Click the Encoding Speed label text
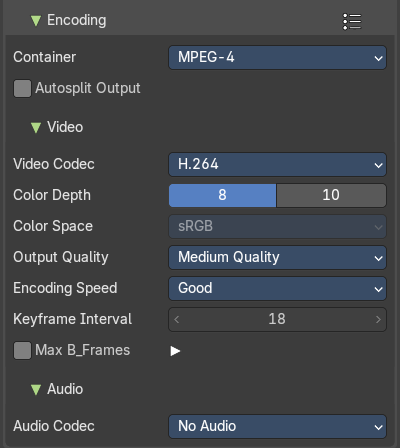 point(65,288)
